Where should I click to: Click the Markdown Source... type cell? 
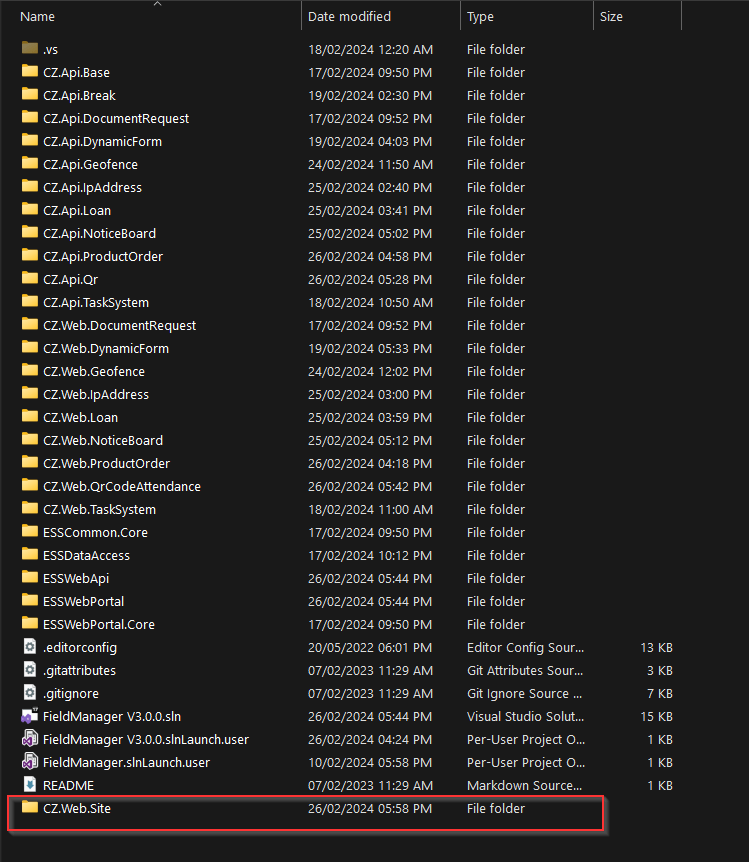tap(525, 786)
